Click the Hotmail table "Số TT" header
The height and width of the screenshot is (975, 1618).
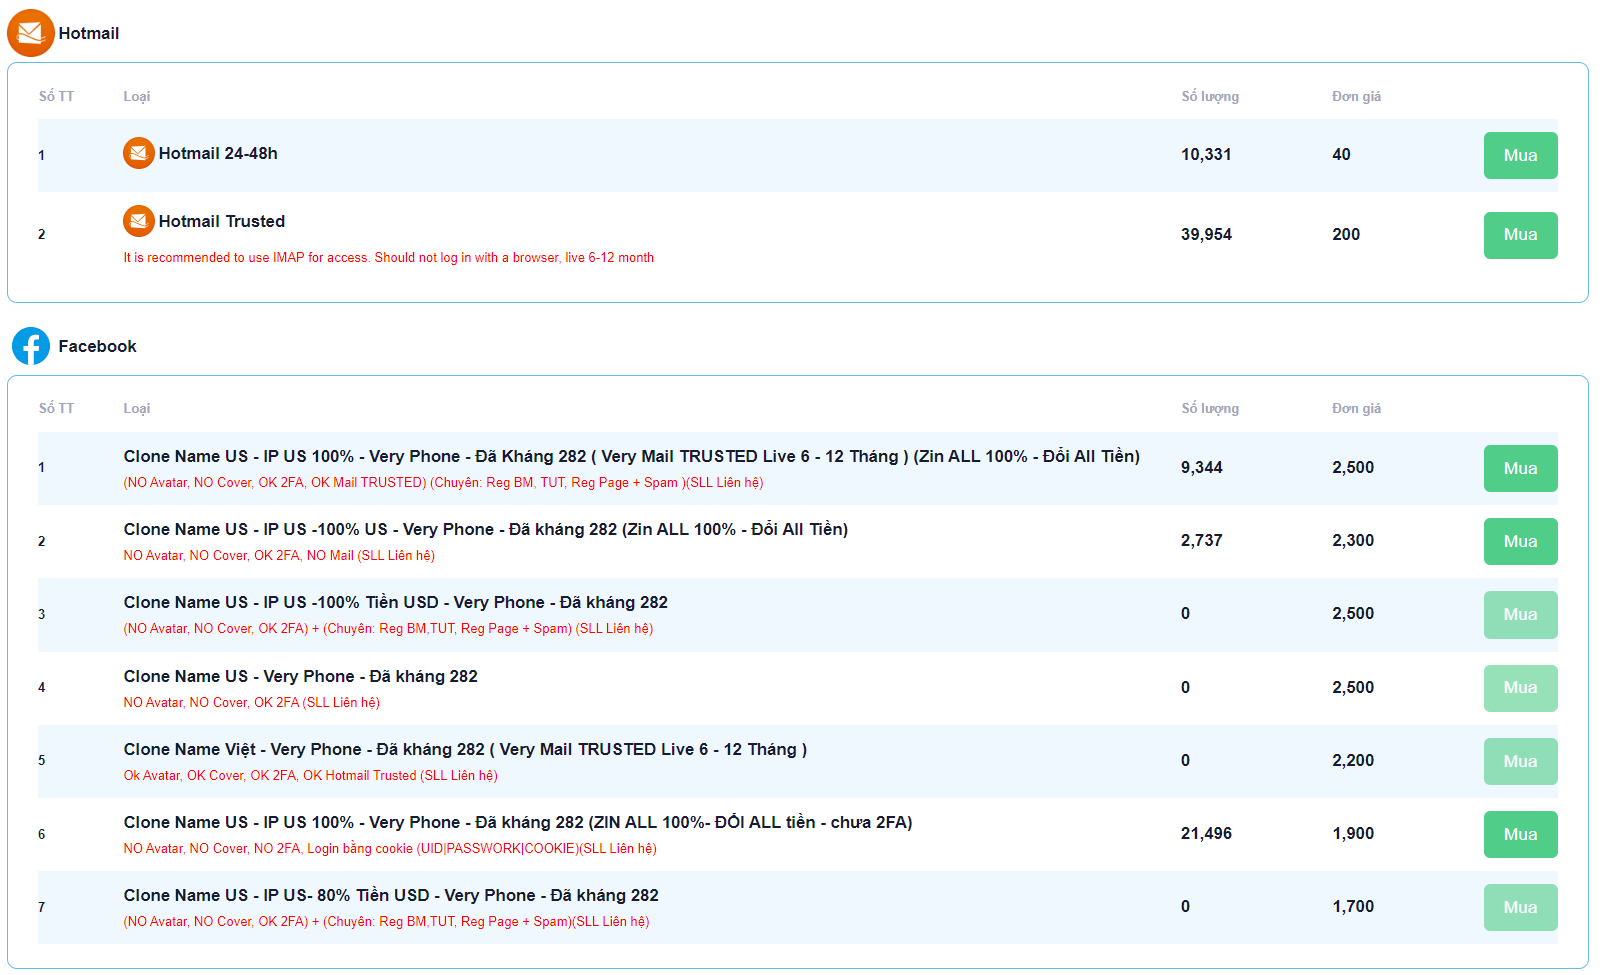coord(56,96)
